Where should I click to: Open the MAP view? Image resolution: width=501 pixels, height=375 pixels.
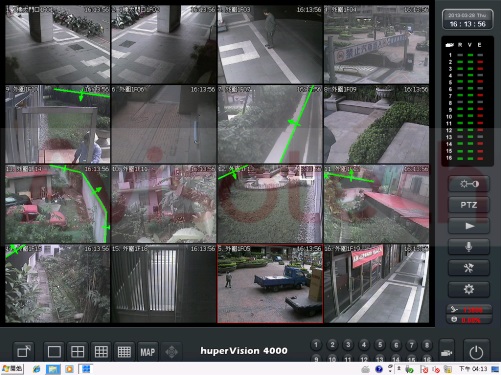coord(148,352)
